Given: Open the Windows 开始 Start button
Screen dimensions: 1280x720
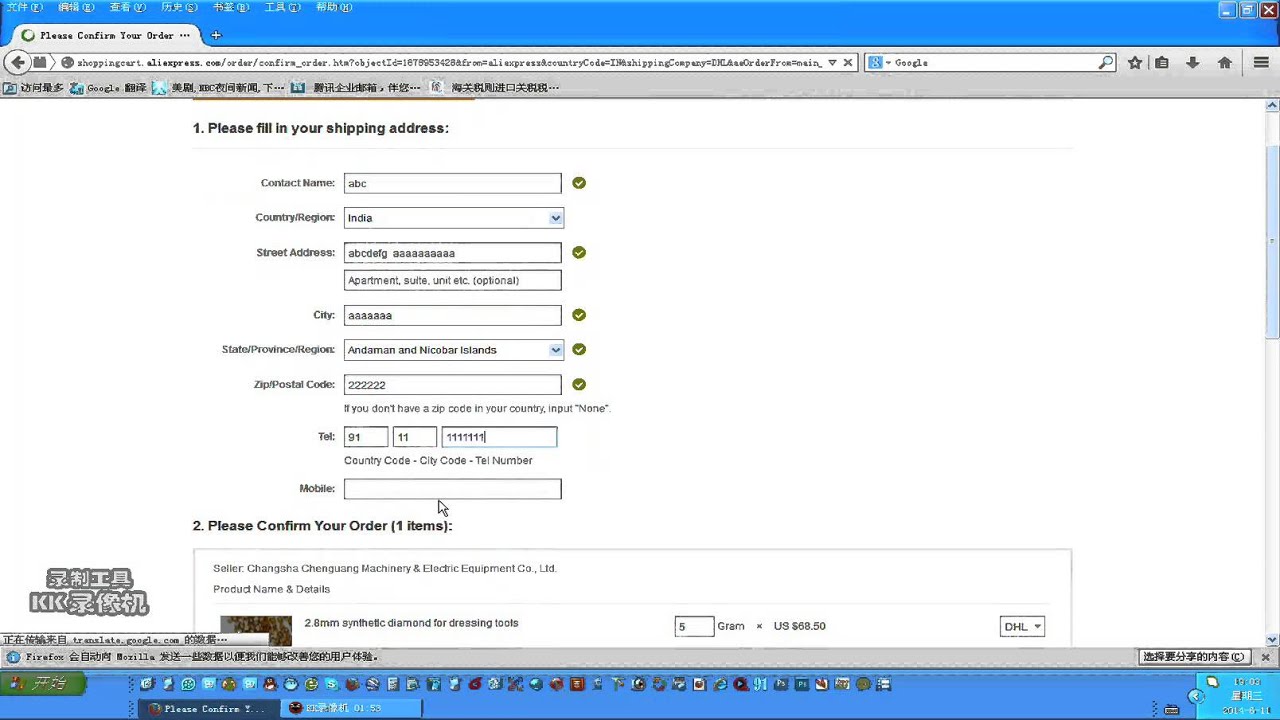Looking at the screenshot, I should pos(43,684).
